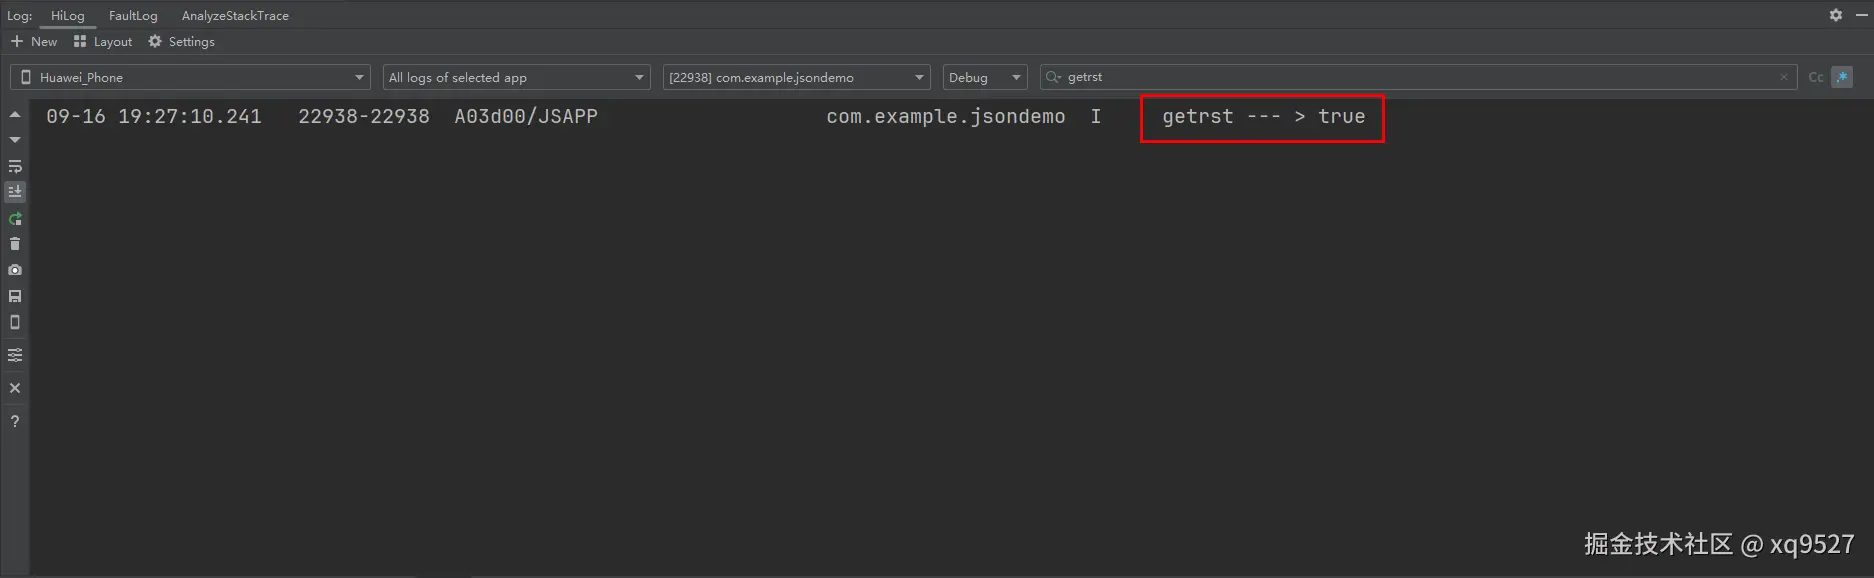The width and height of the screenshot is (1874, 578).
Task: Open search history magnifier icon
Action: coord(1053,77)
